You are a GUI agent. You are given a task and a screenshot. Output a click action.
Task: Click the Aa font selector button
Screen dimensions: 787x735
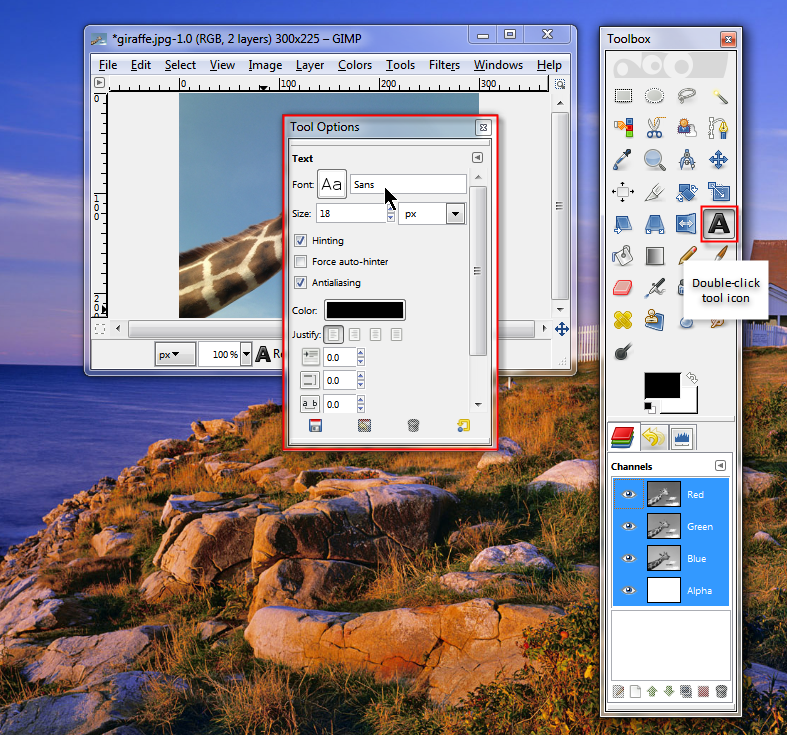pos(331,185)
